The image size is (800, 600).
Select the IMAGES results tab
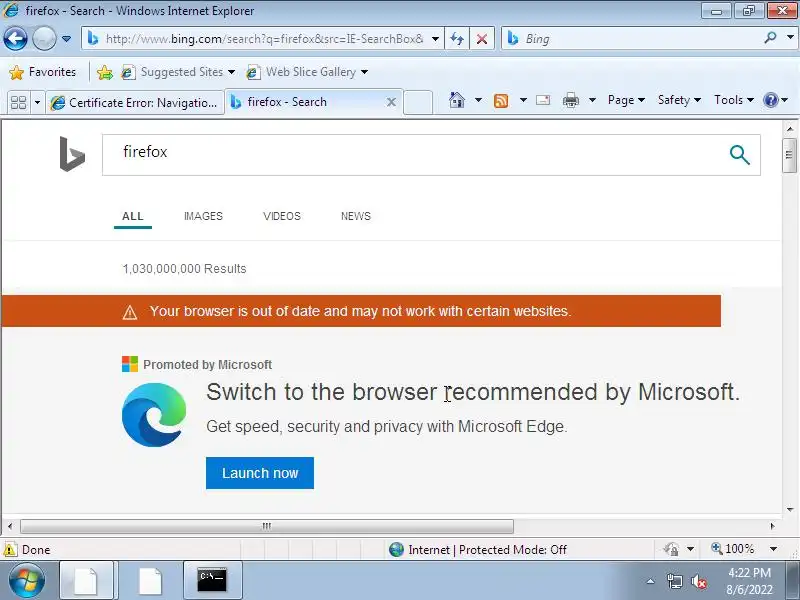coord(203,216)
